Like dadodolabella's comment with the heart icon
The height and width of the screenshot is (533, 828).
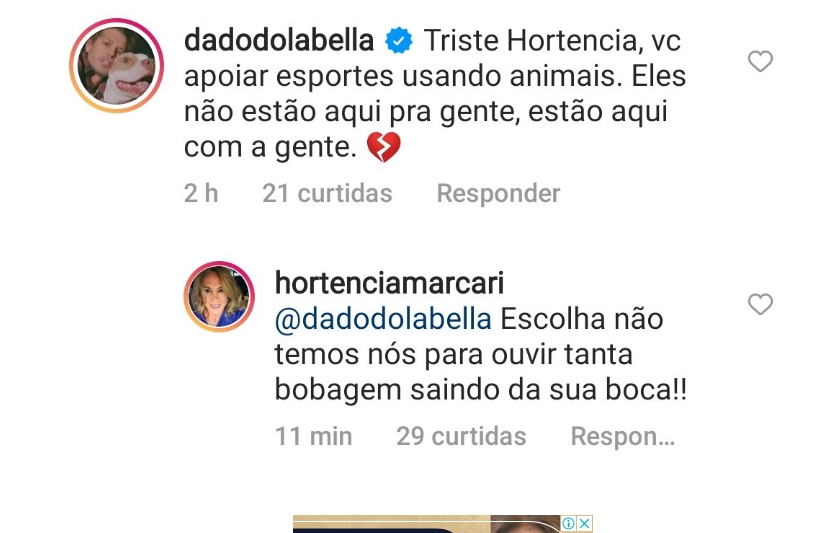760,61
